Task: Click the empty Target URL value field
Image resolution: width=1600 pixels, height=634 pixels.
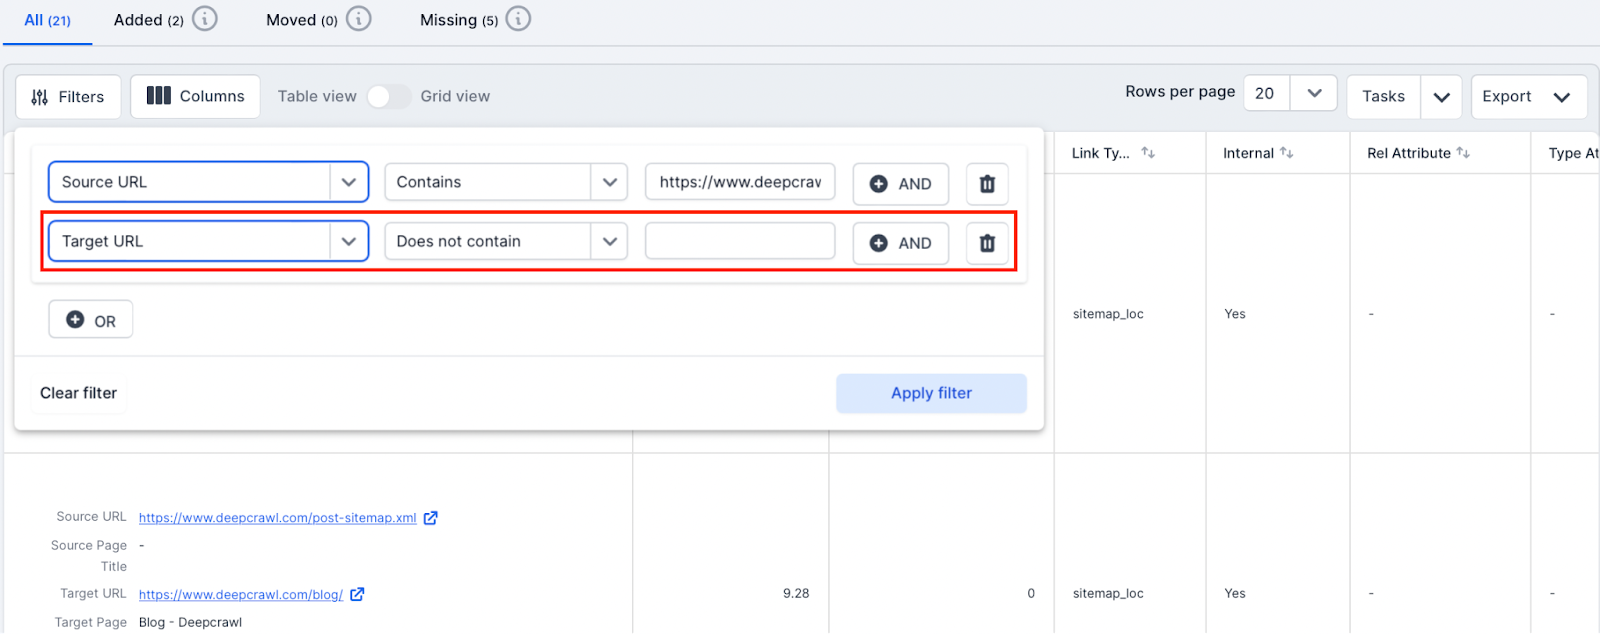Action: 740,241
